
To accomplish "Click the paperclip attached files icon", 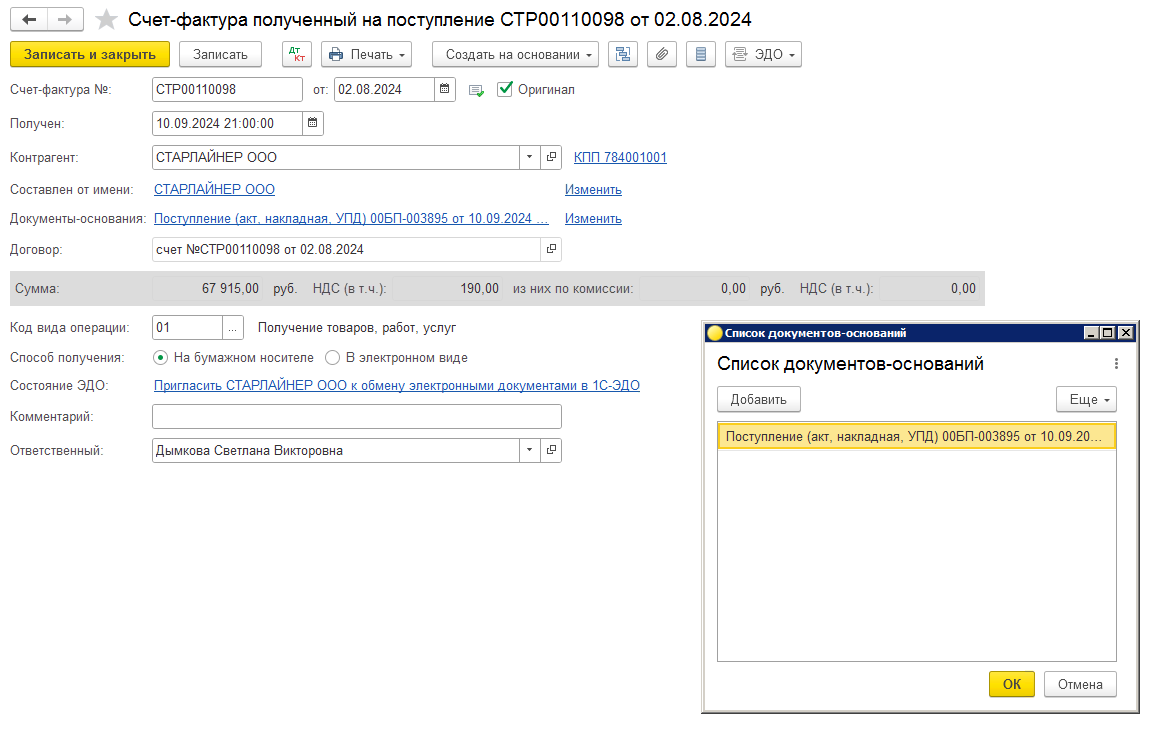I will click(661, 54).
